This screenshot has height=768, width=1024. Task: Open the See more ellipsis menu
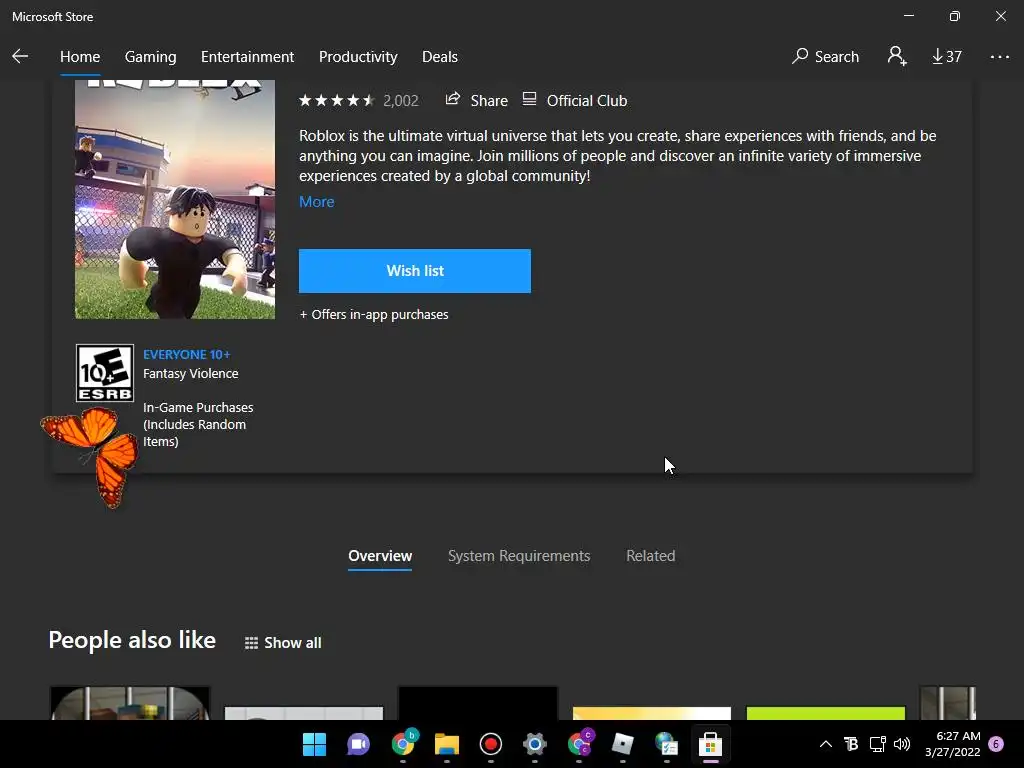pyautogui.click(x=999, y=57)
